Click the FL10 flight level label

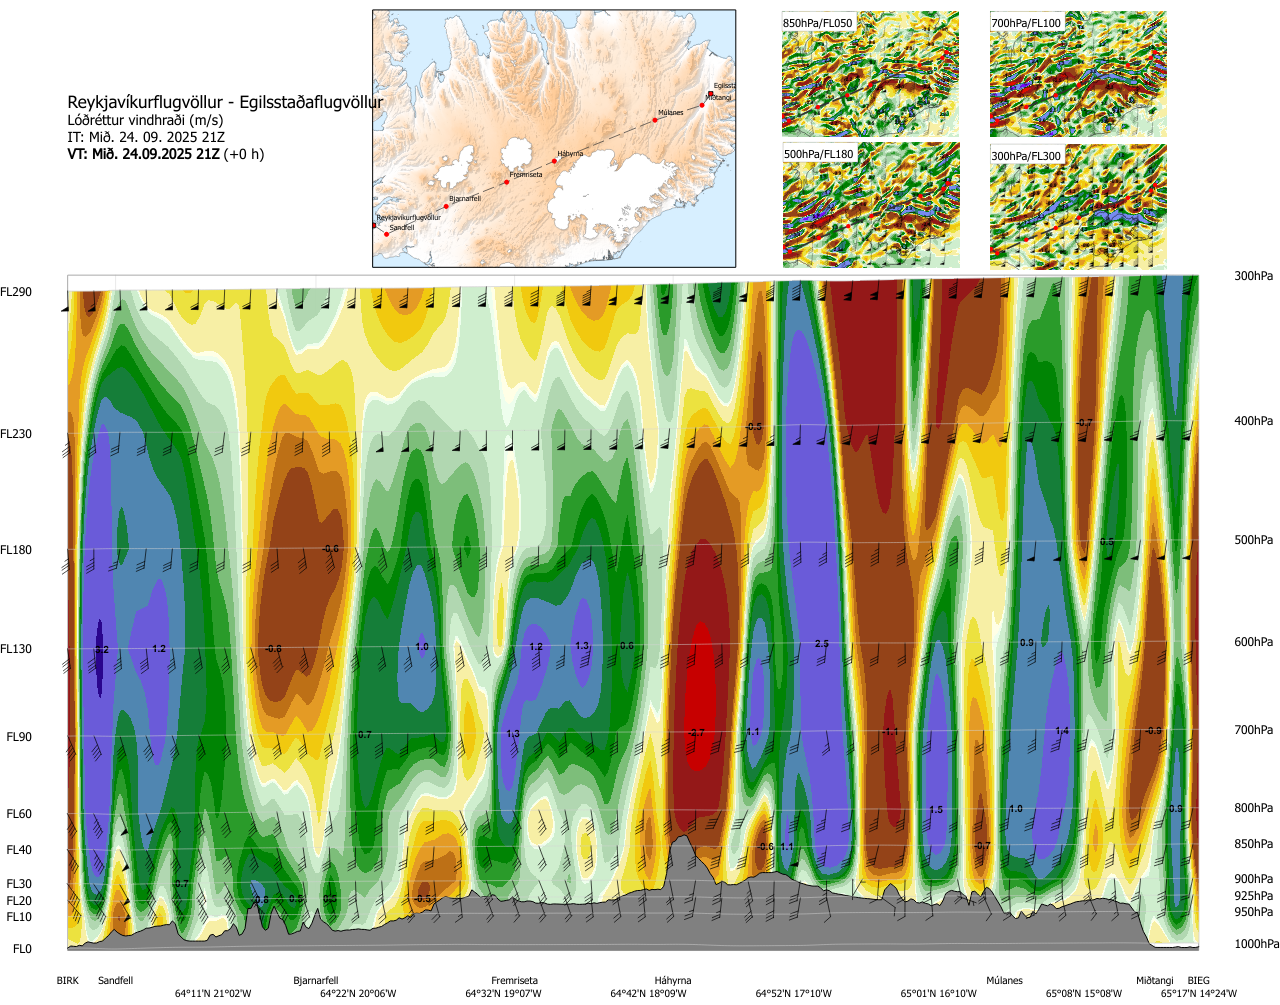coord(19,917)
